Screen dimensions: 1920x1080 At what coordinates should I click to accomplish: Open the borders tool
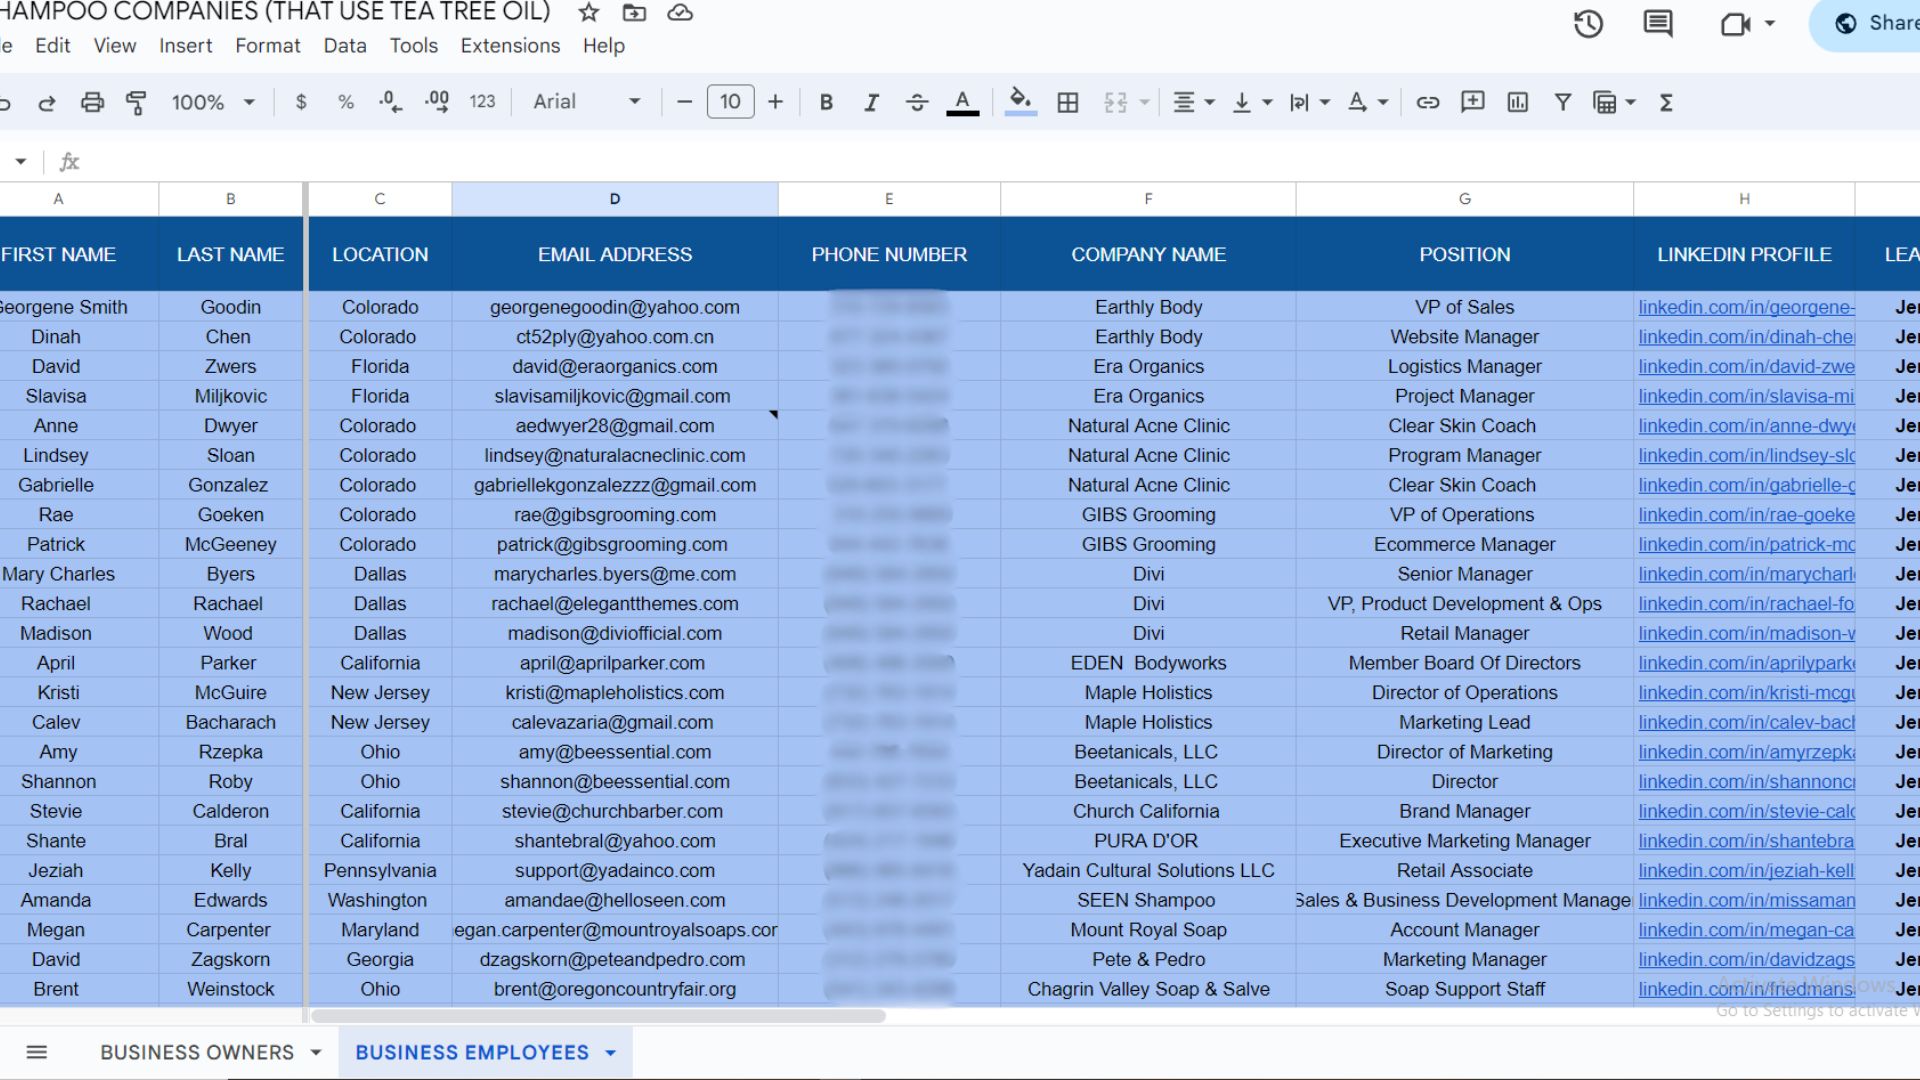pos(1068,102)
